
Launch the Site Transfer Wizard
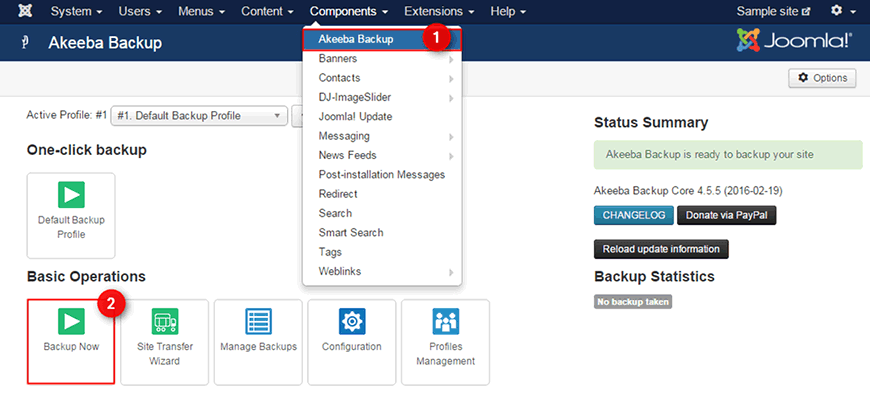[165, 342]
